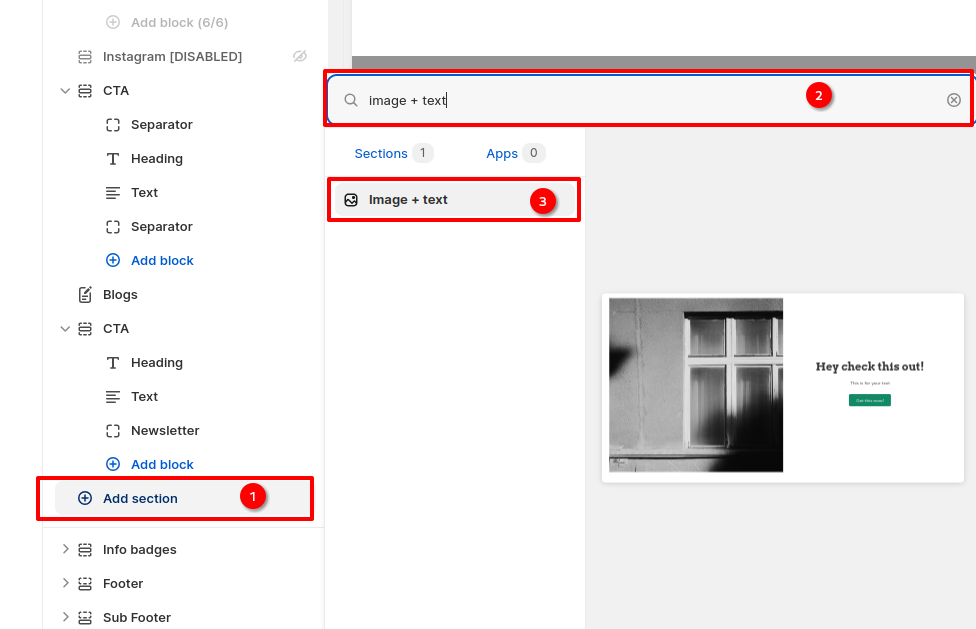Click the Blogs section icon
Image resolution: width=976 pixels, height=629 pixels.
pos(85,295)
